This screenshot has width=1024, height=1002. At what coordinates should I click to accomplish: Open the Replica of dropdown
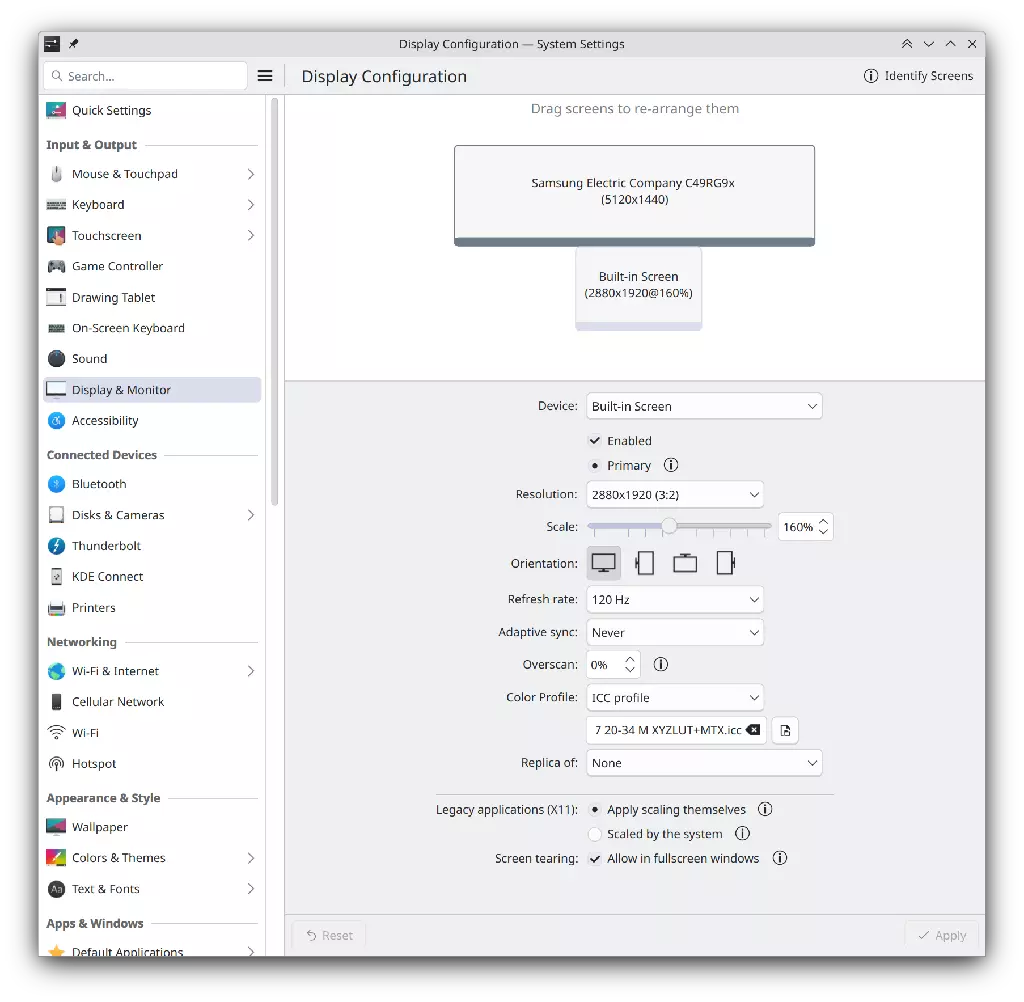[x=704, y=763]
